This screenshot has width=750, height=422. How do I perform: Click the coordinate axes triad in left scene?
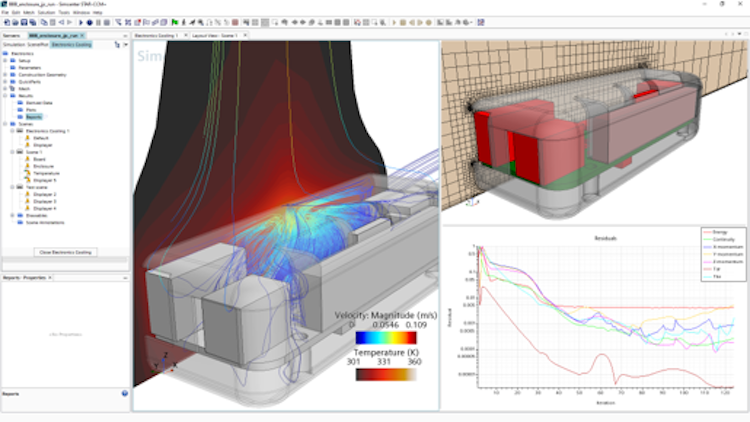click(164, 365)
